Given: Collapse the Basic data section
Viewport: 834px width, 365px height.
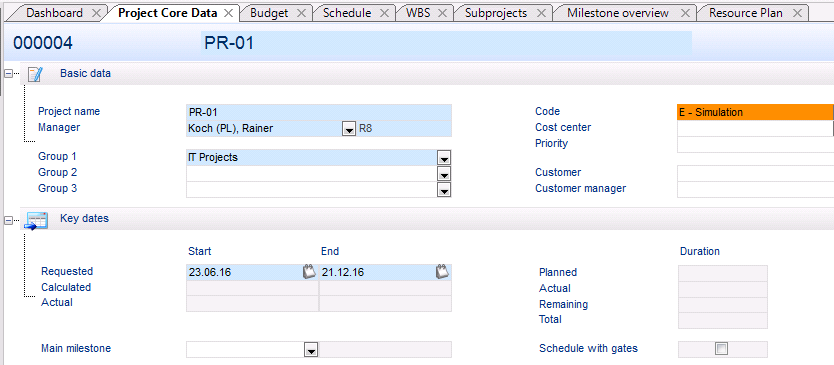Looking at the screenshot, I should (8, 74).
